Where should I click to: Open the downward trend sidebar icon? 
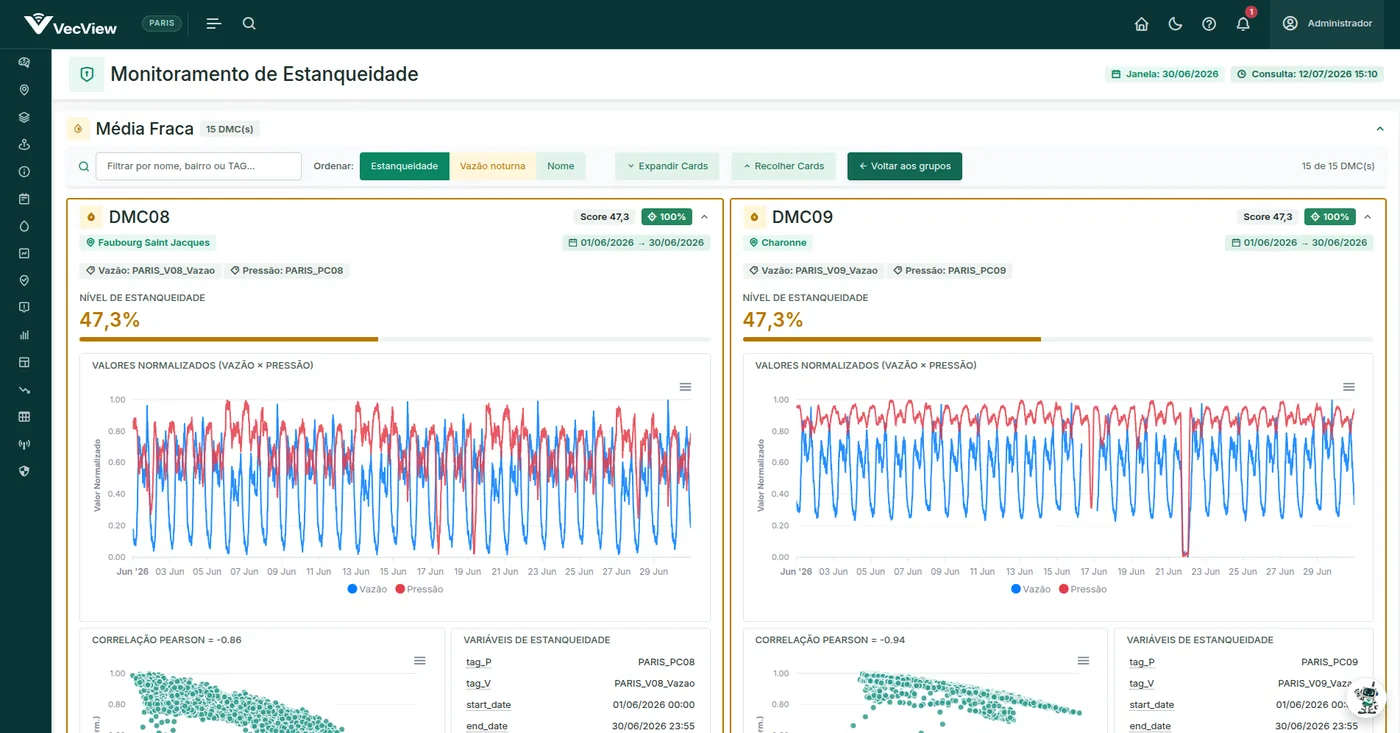[25, 390]
